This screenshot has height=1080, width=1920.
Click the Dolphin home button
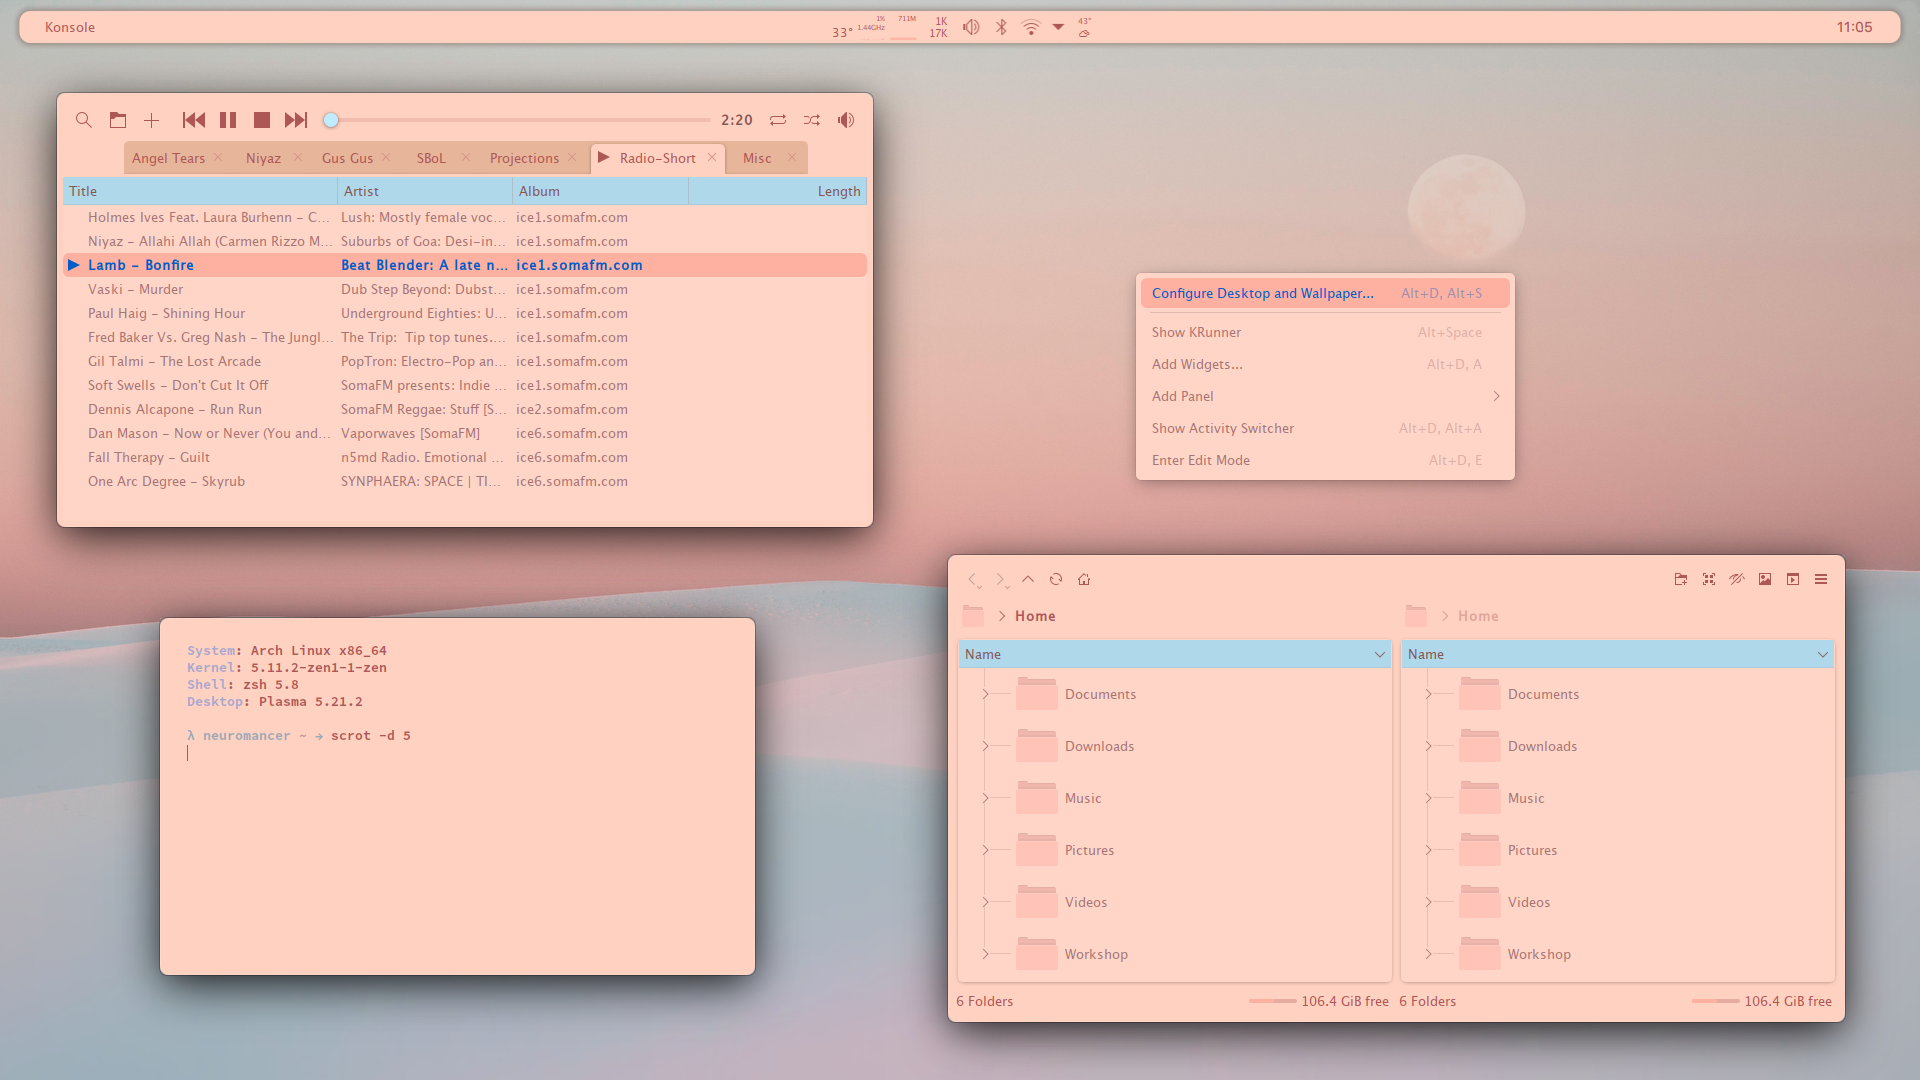point(1084,579)
